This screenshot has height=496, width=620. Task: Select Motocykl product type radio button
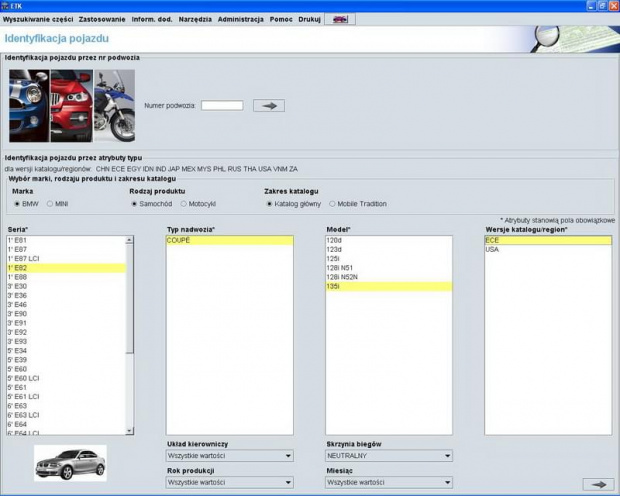pos(183,204)
